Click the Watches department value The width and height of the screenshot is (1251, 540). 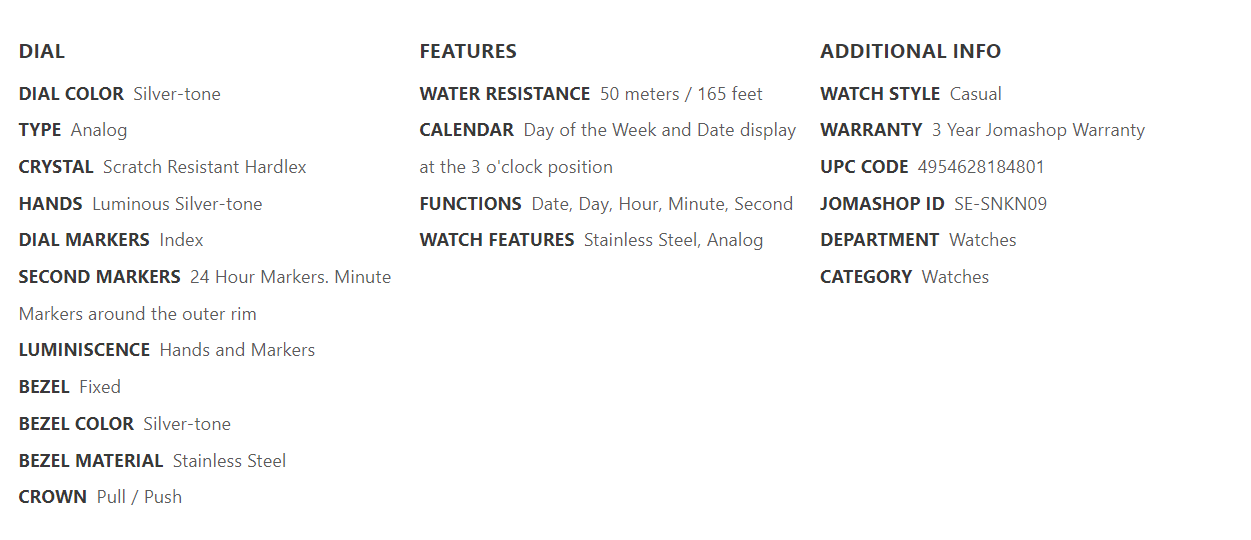983,240
